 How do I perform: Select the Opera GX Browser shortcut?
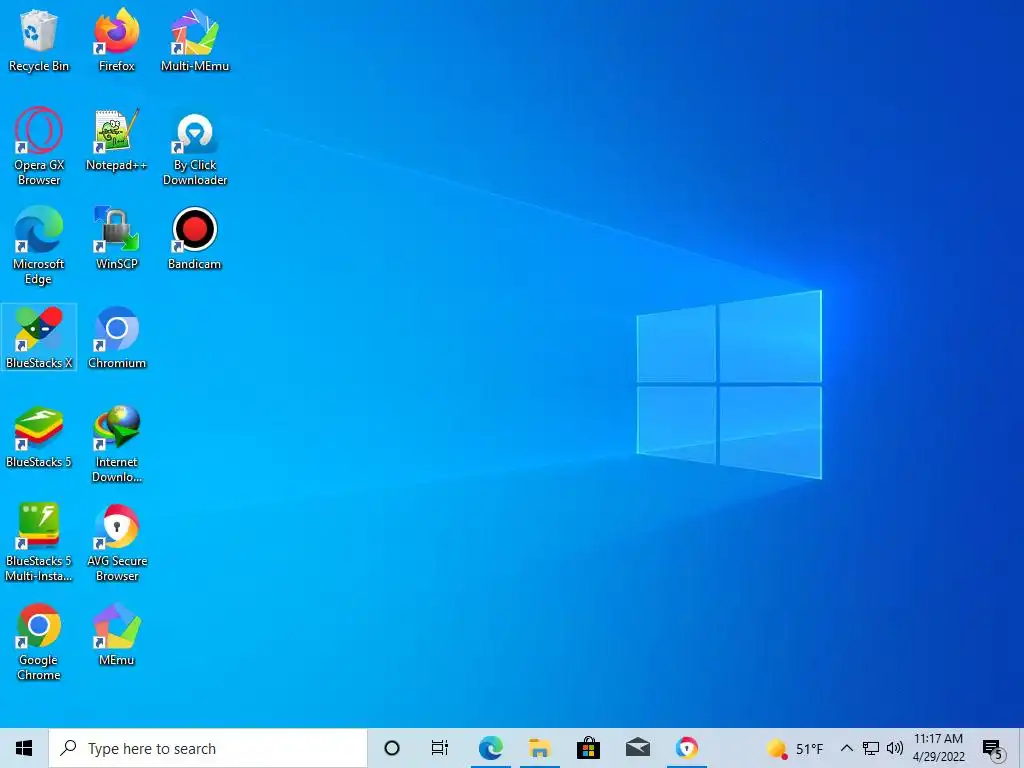coord(39,147)
